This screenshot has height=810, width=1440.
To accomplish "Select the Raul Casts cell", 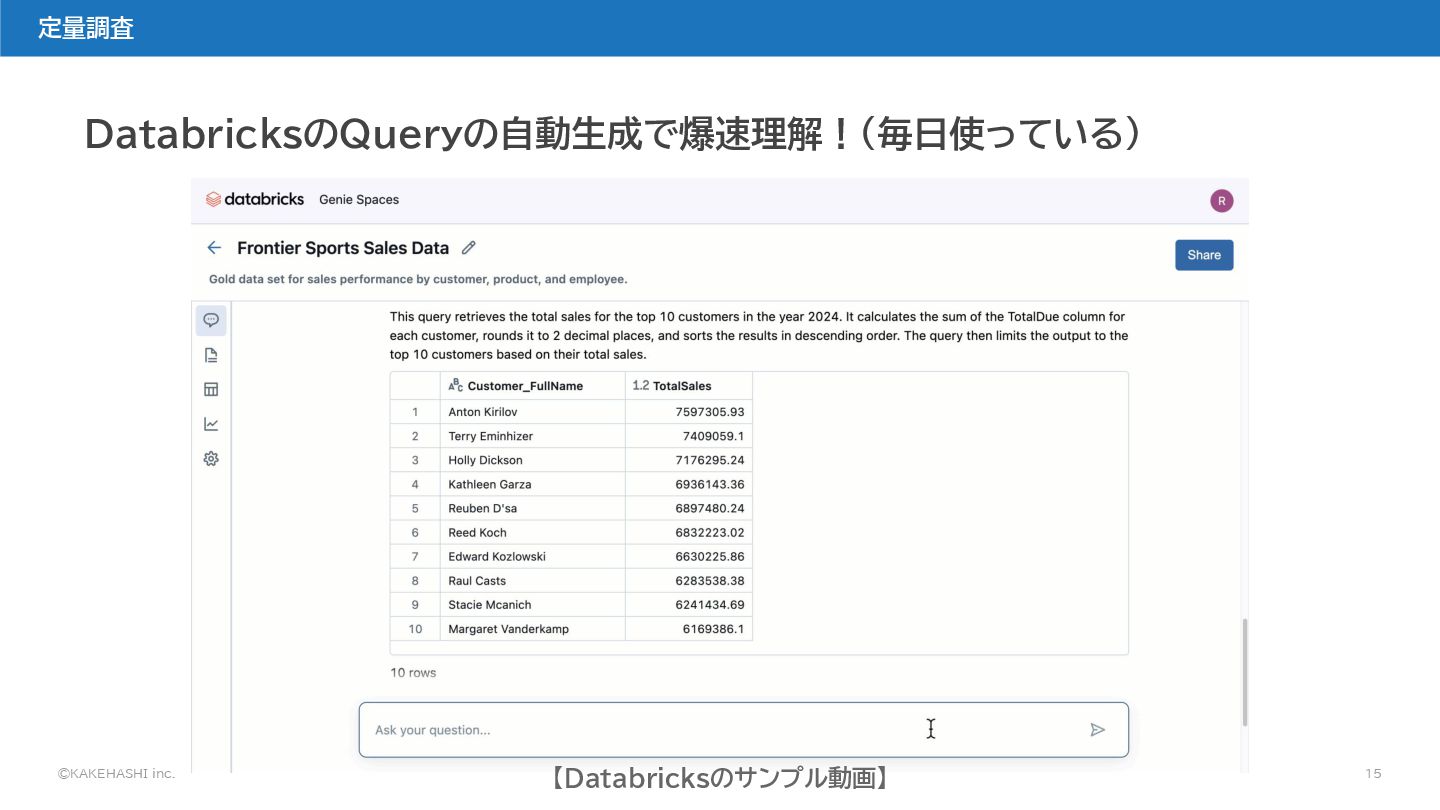I will (x=532, y=580).
